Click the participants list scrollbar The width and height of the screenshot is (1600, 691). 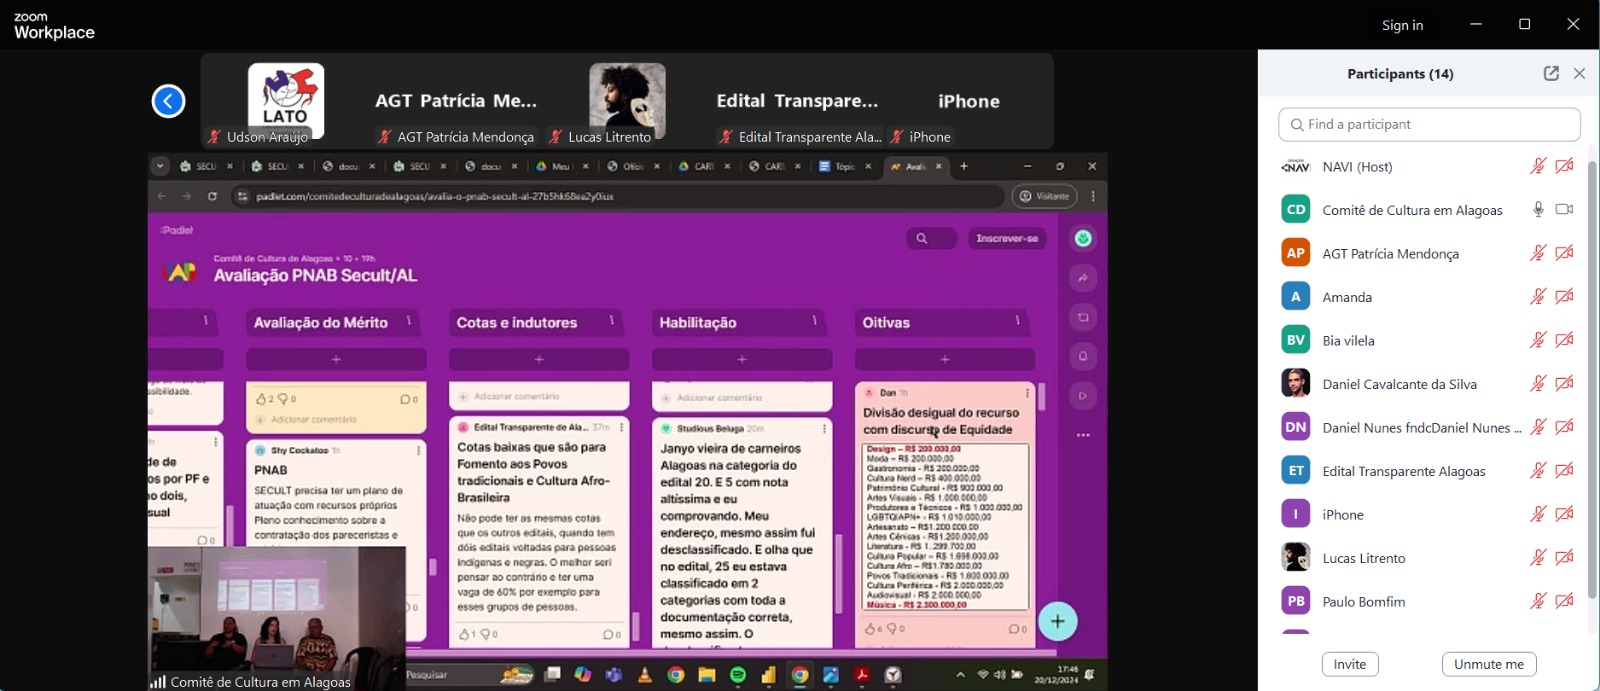1592,380
